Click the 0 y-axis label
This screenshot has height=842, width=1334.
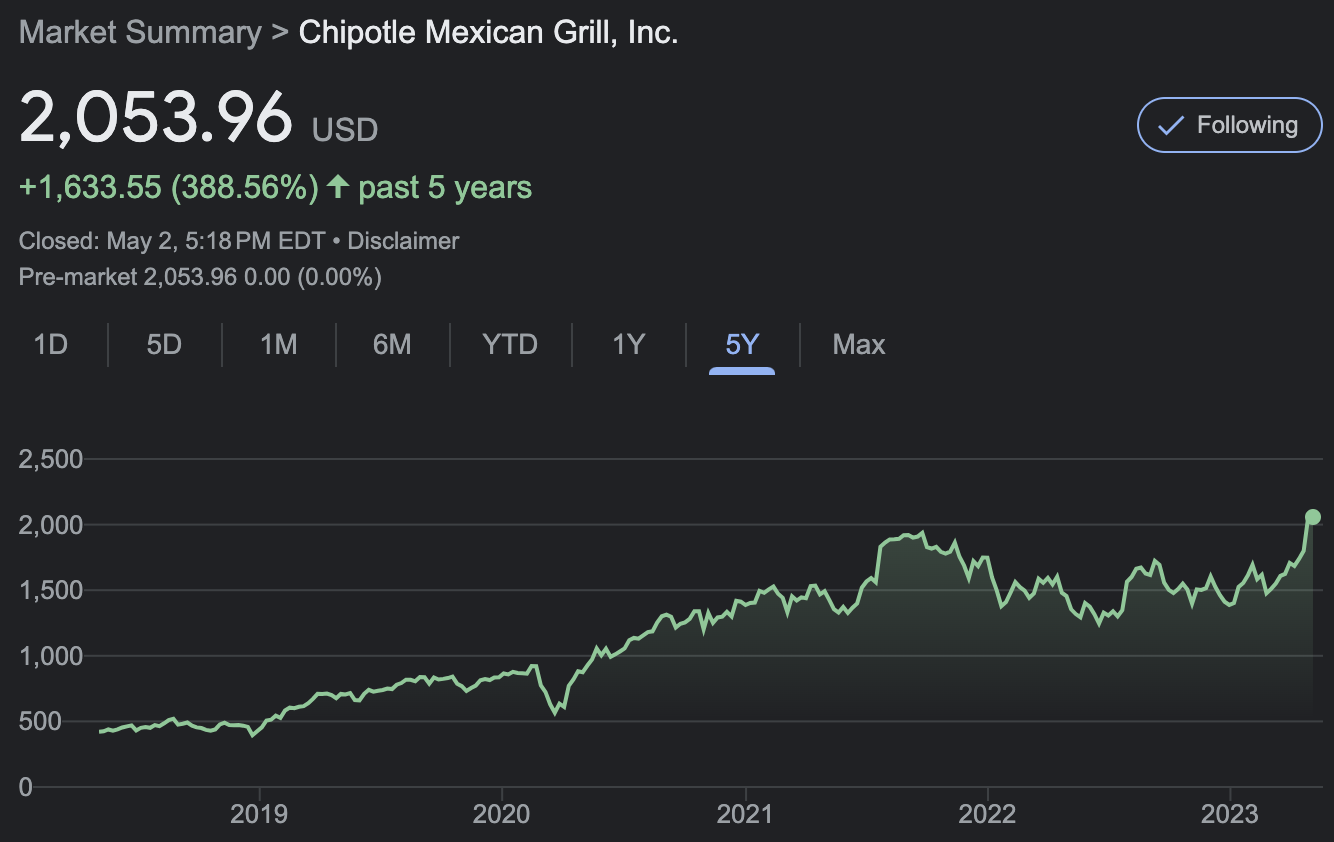26,787
